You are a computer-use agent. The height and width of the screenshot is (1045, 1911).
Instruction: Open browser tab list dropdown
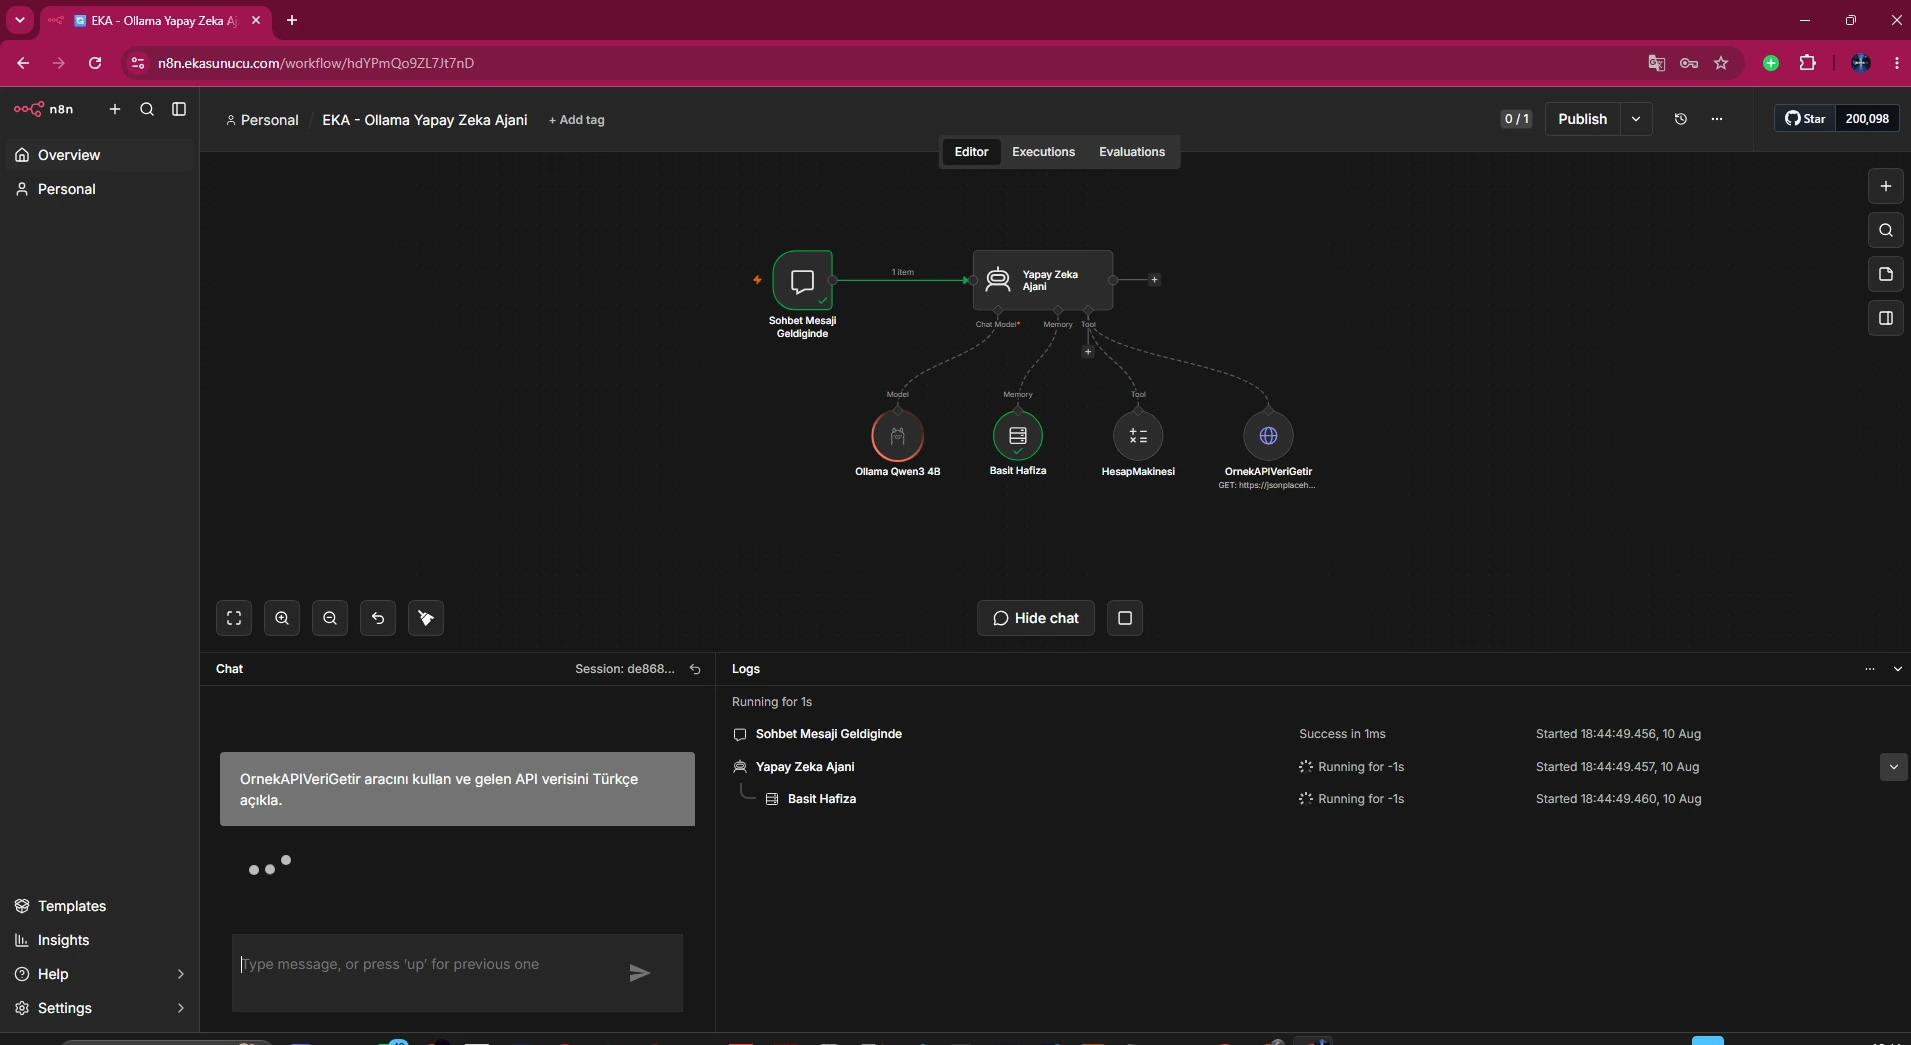click(x=19, y=20)
